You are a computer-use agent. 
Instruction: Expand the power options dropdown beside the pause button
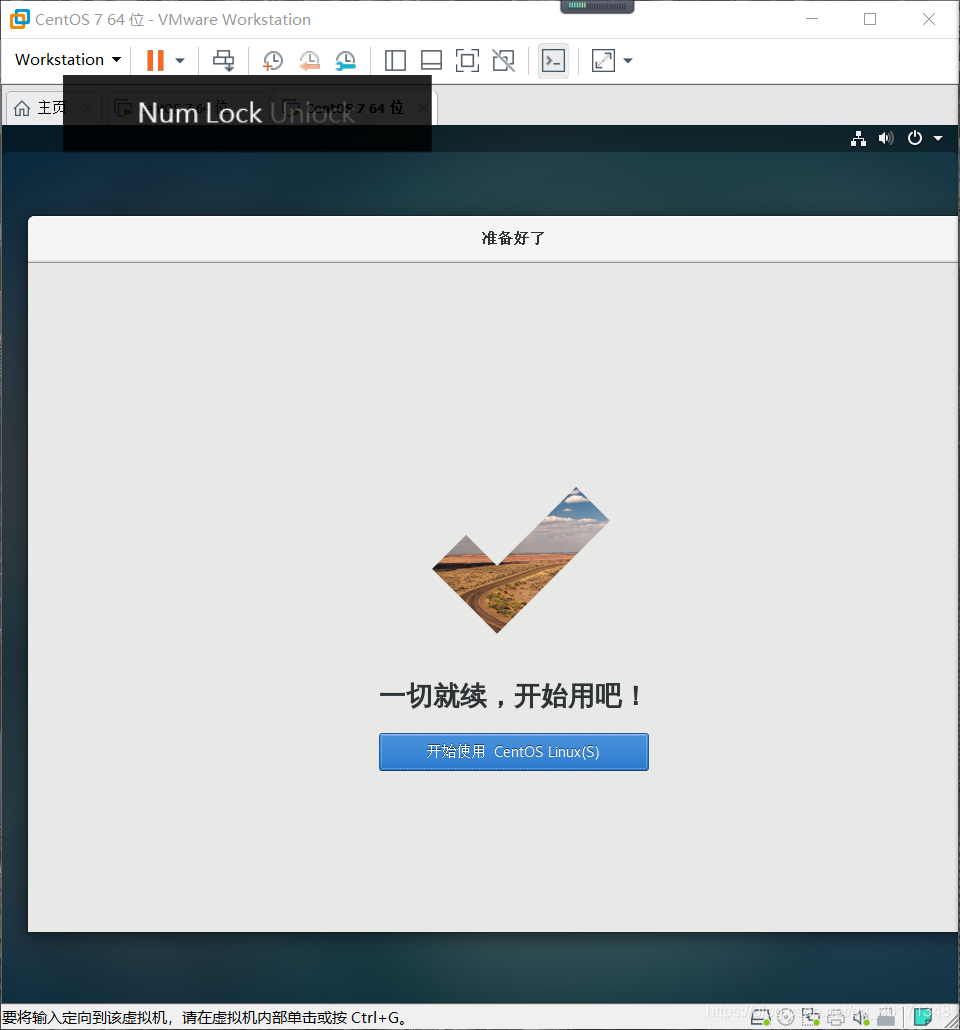click(179, 60)
